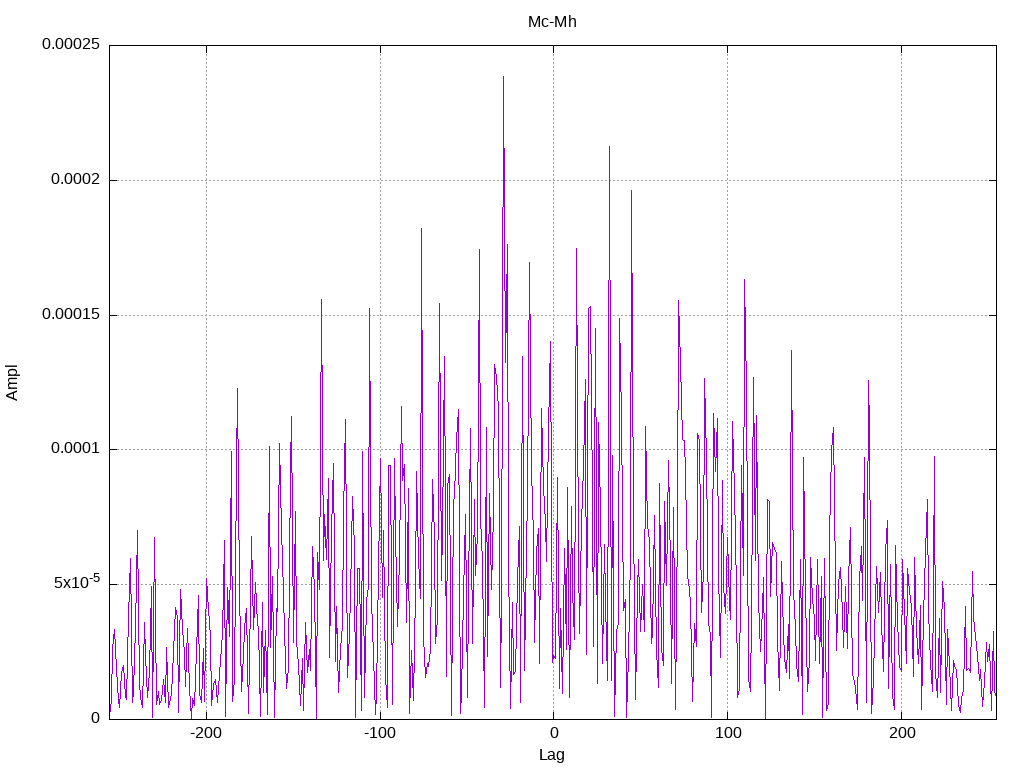Click the x-axis tick label '200'
Image resolution: width=1024 pixels, height=768 pixels.
[x=902, y=733]
